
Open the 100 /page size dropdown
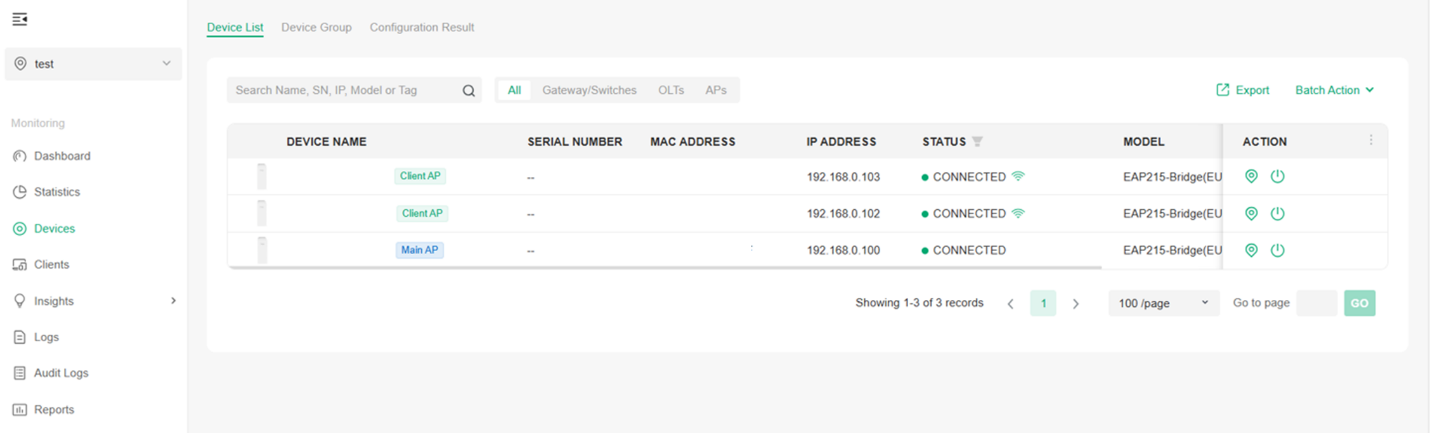point(1163,303)
